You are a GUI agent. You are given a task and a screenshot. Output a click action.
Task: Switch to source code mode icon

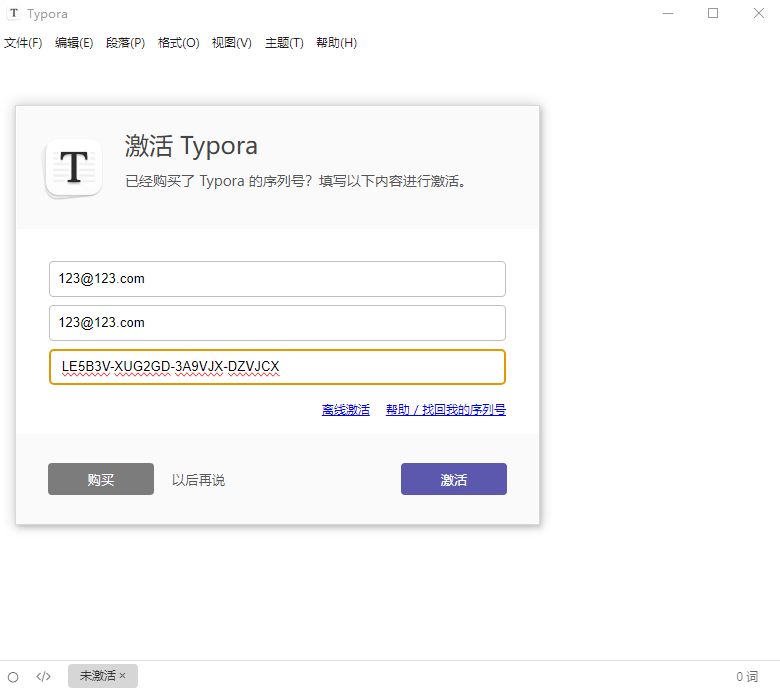point(43,676)
